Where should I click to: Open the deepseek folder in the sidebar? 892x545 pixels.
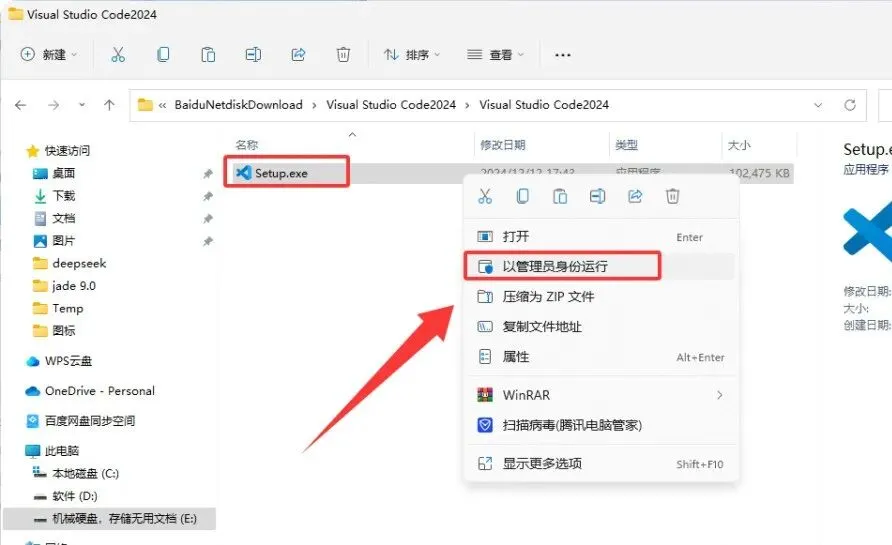69,263
